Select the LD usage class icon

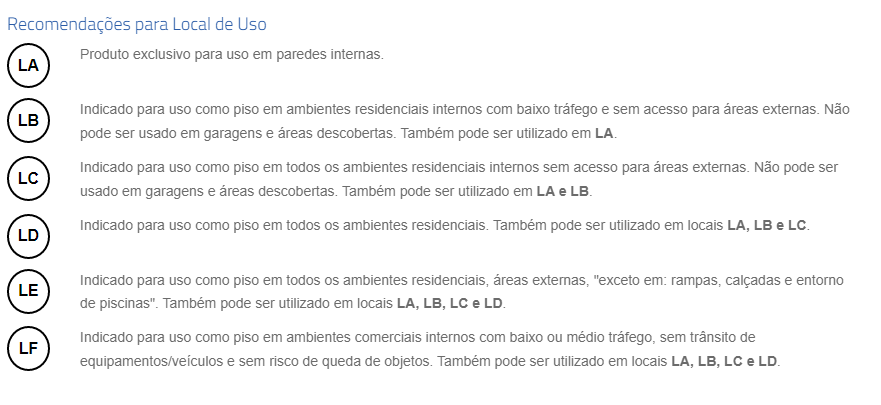pyautogui.click(x=28, y=236)
